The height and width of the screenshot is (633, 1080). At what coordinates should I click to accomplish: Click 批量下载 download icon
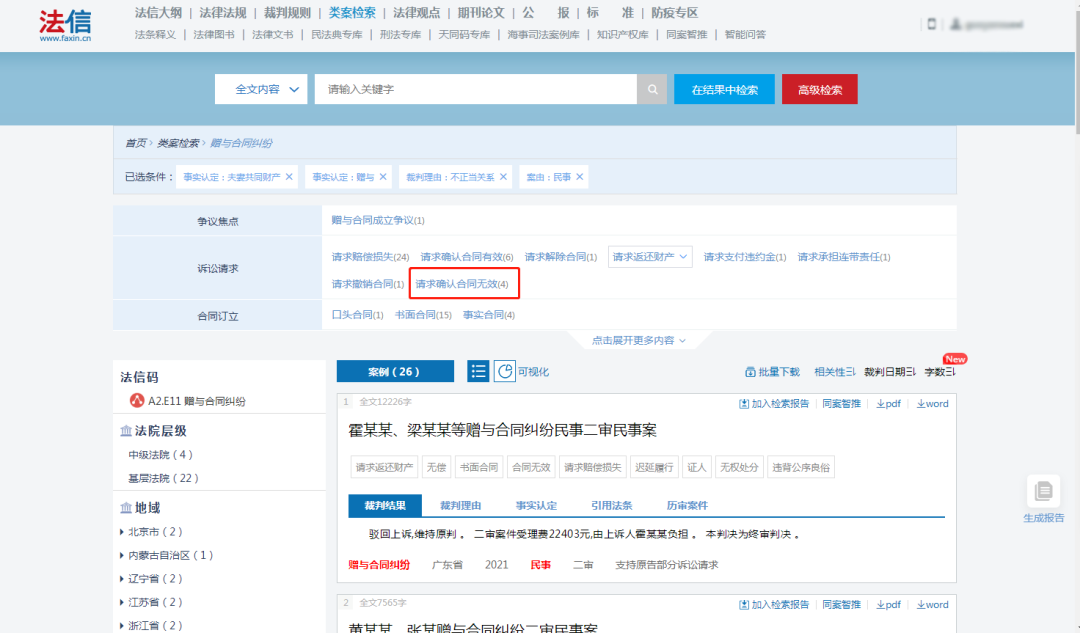point(750,372)
